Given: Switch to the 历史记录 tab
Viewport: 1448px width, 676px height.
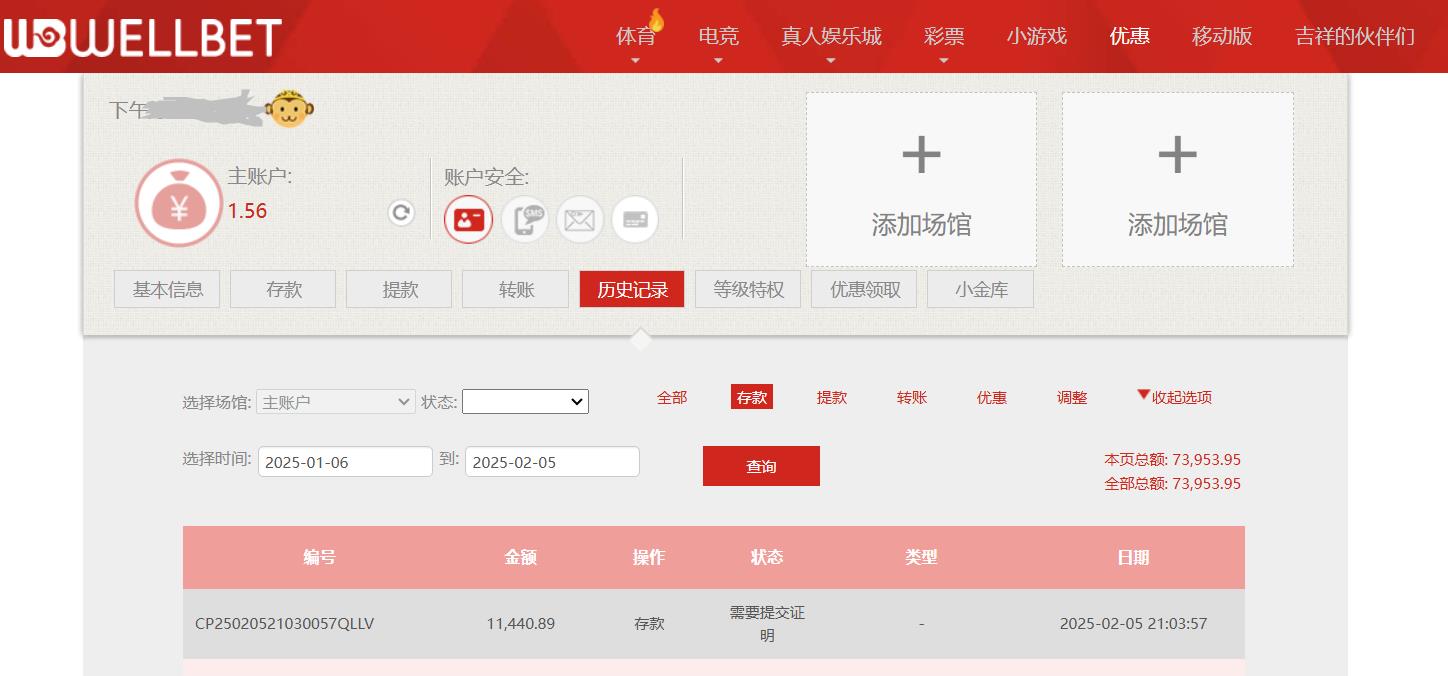Looking at the screenshot, I should [631, 288].
